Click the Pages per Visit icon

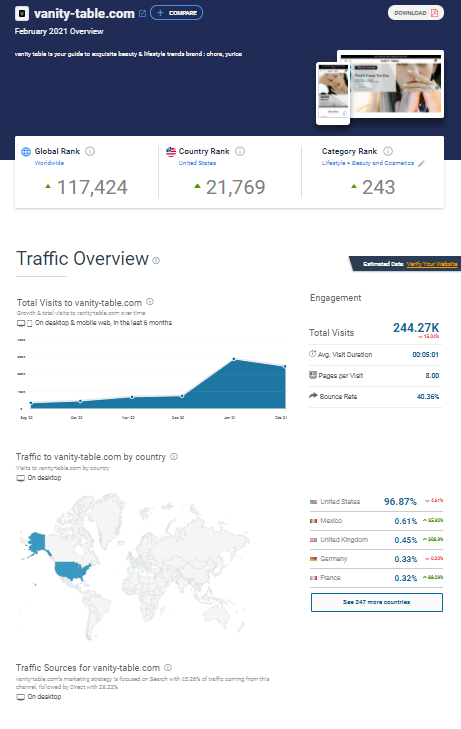[x=313, y=375]
